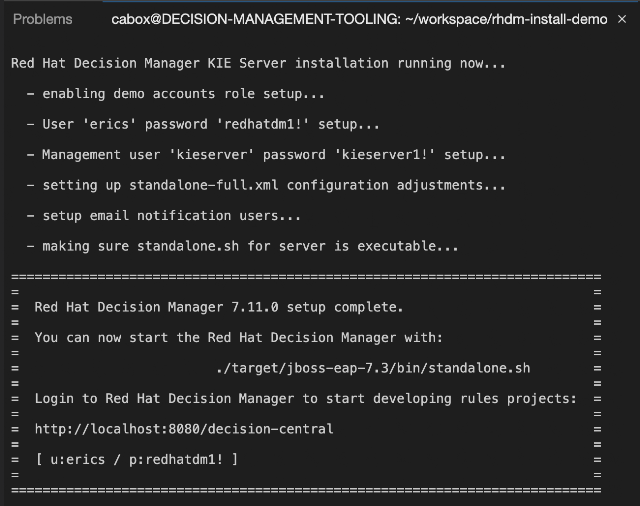Click the top equals-sign banner border

coord(306,277)
